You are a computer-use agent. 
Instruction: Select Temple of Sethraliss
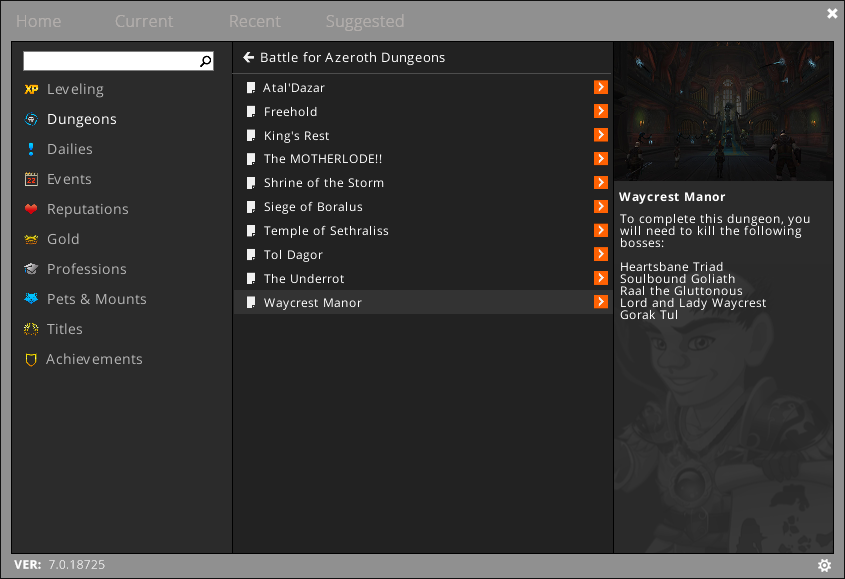[422, 231]
